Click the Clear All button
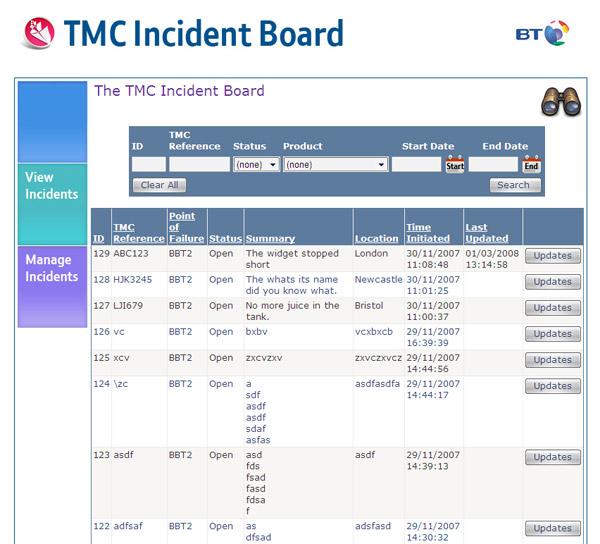Screen dimensions: 600x544 tap(159, 185)
